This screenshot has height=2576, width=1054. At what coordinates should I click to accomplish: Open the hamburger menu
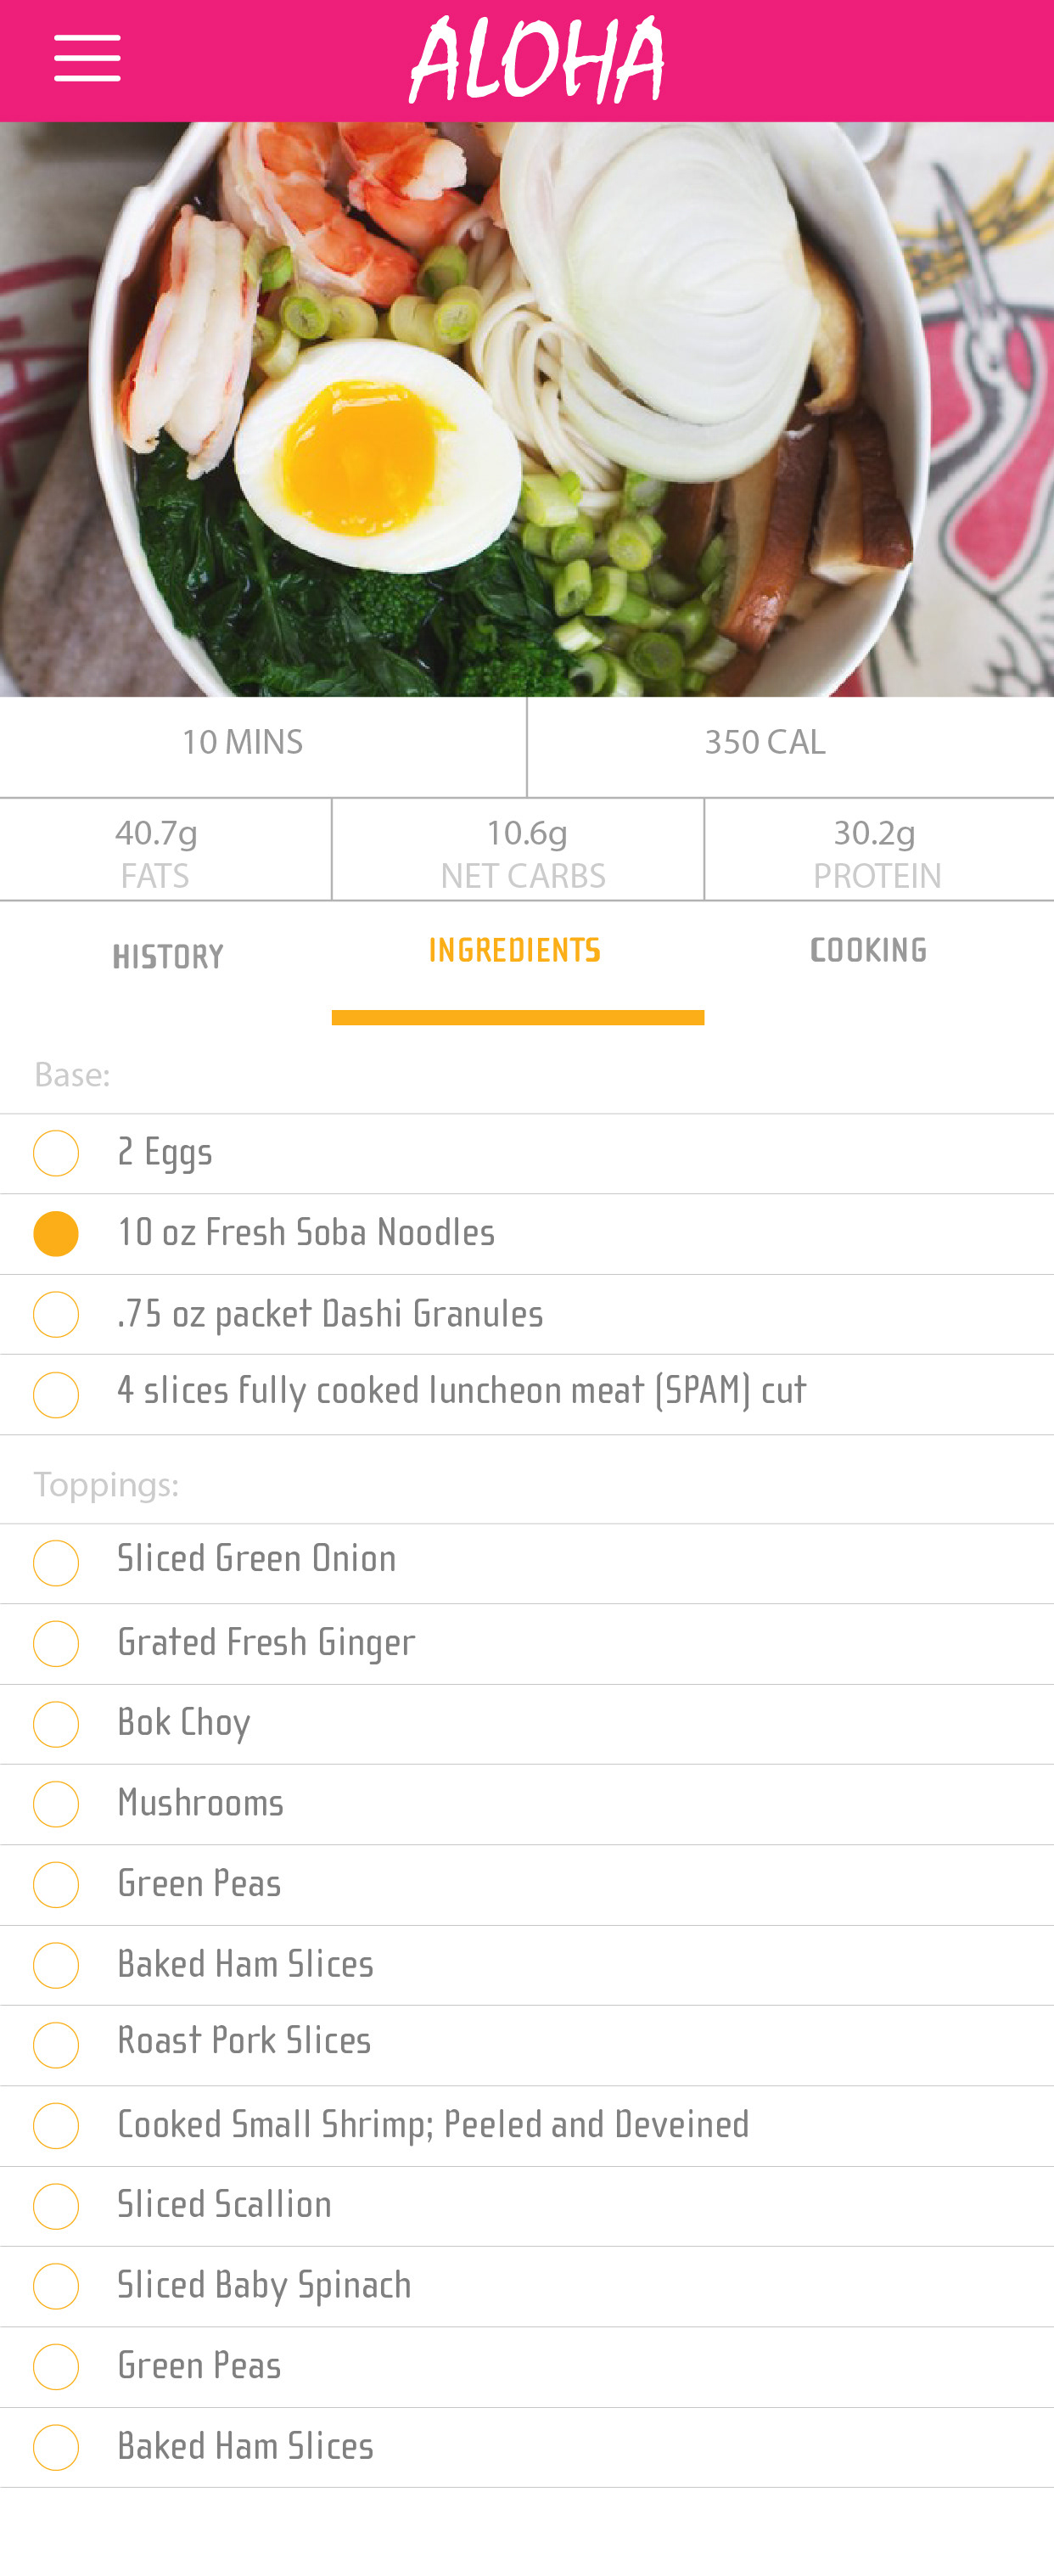point(87,58)
